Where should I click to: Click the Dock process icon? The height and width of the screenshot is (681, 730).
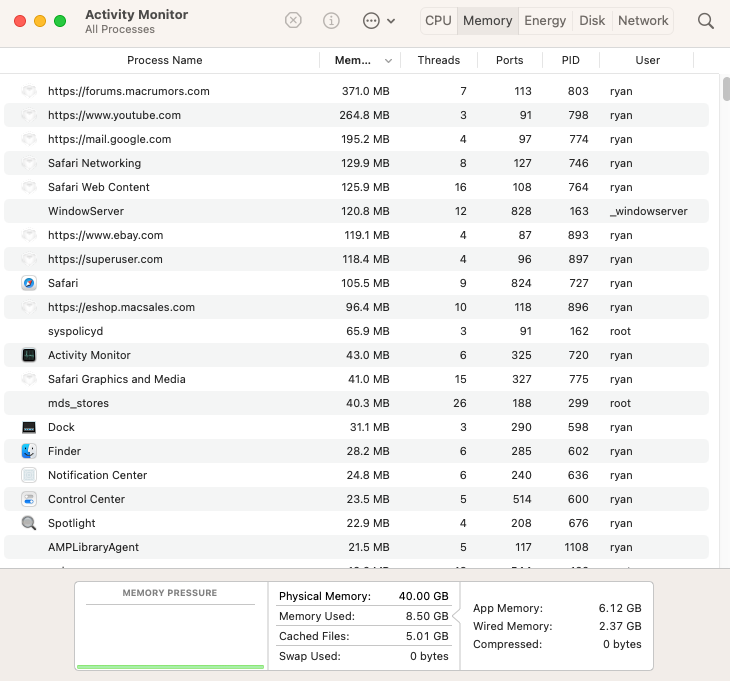coord(29,427)
